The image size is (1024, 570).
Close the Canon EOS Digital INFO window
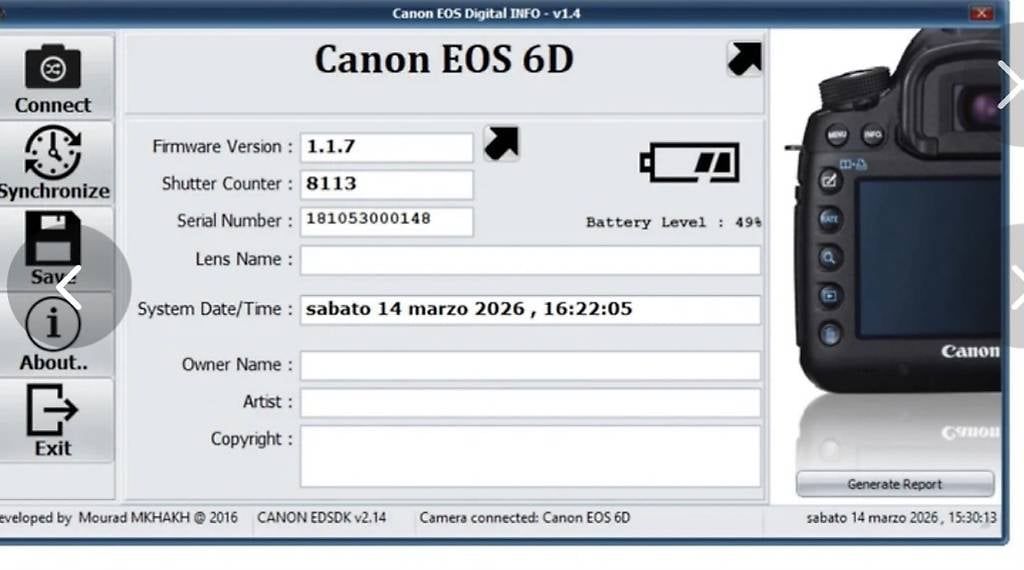[981, 13]
